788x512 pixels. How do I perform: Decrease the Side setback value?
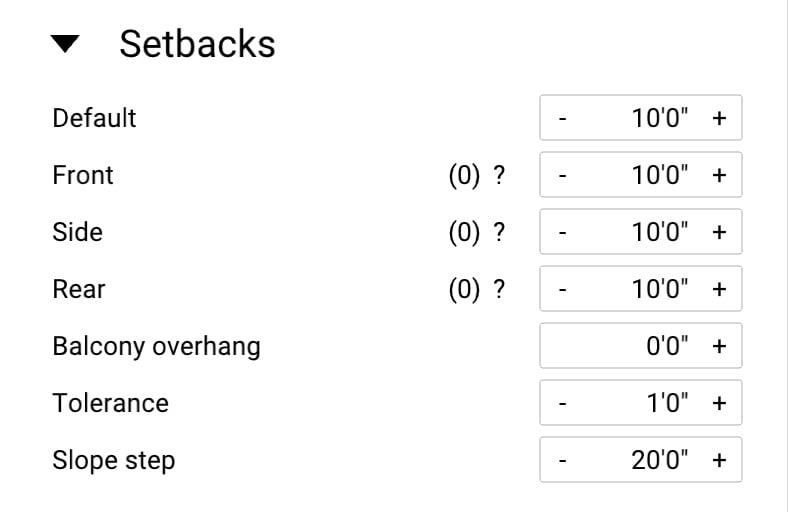[563, 232]
